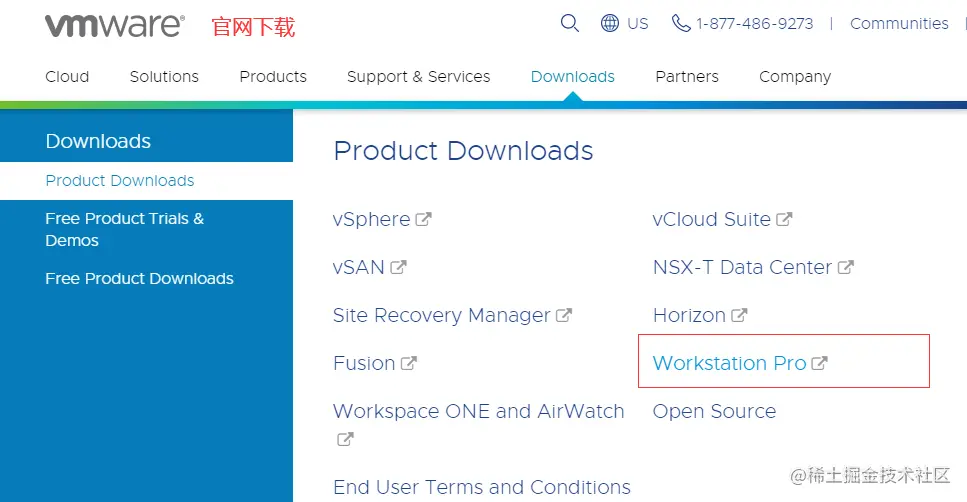Screen dimensions: 967x502
Task: Click external-link icon next to Horizon
Action: 739,315
